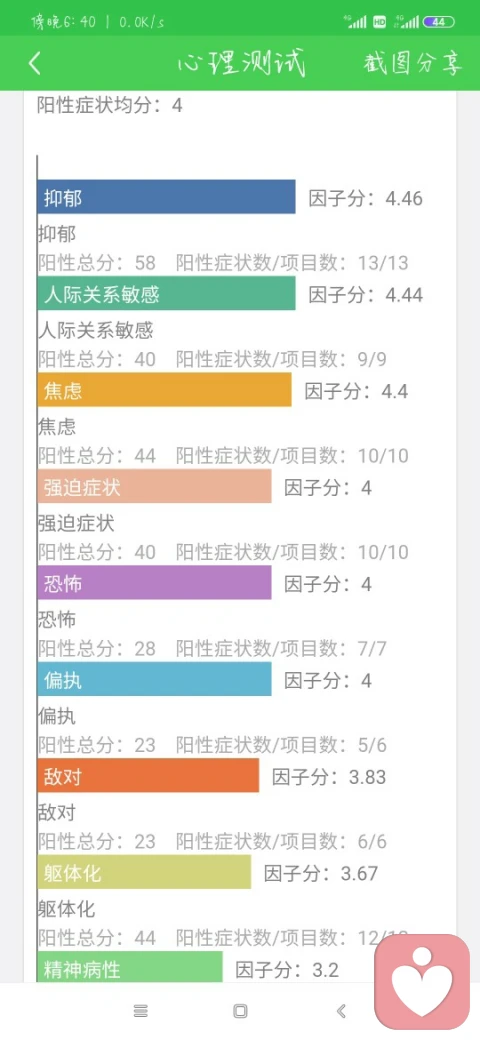Select the orange-red 敌对 bar
The width and height of the screenshot is (480, 1040).
coord(149,775)
